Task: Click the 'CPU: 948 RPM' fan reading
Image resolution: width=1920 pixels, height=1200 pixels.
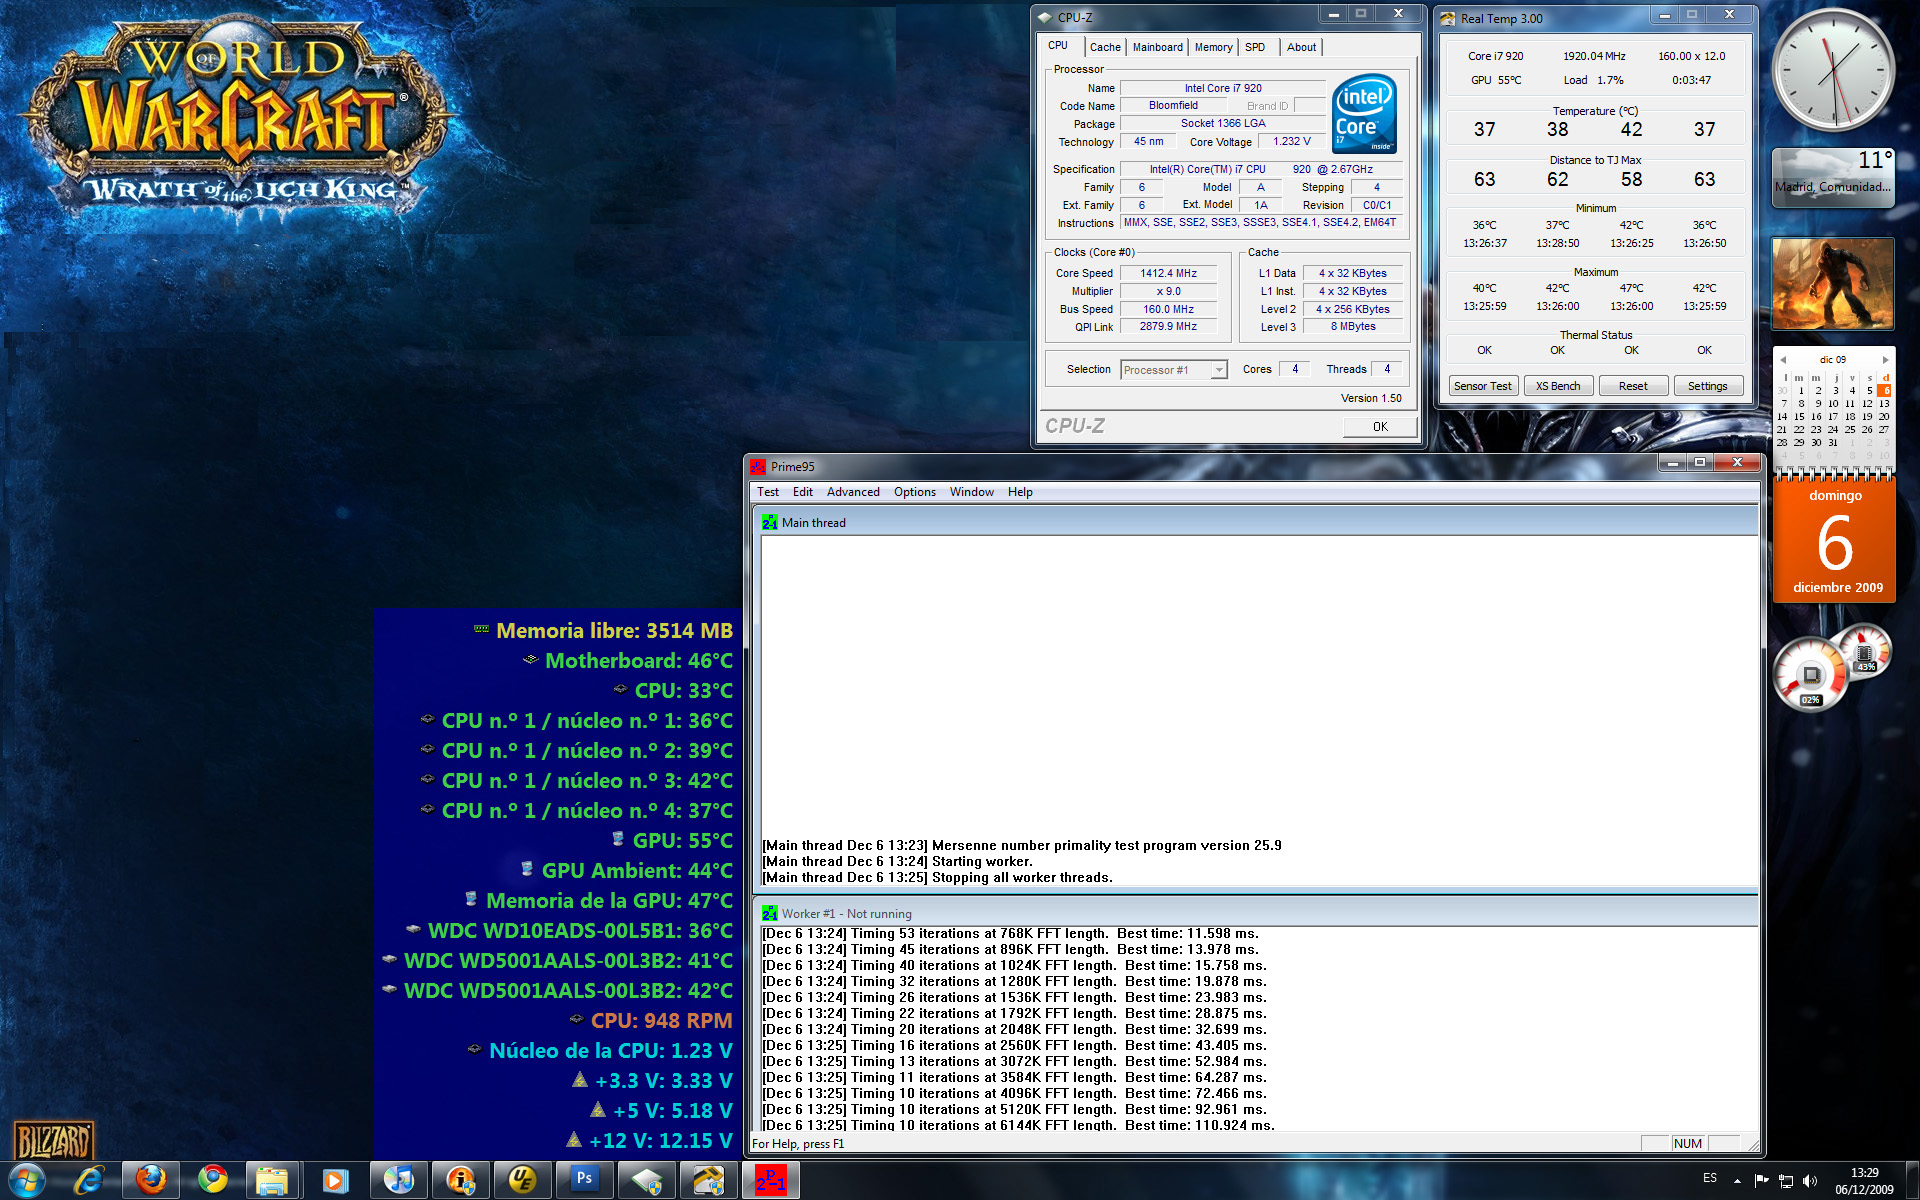Action: (x=650, y=1021)
